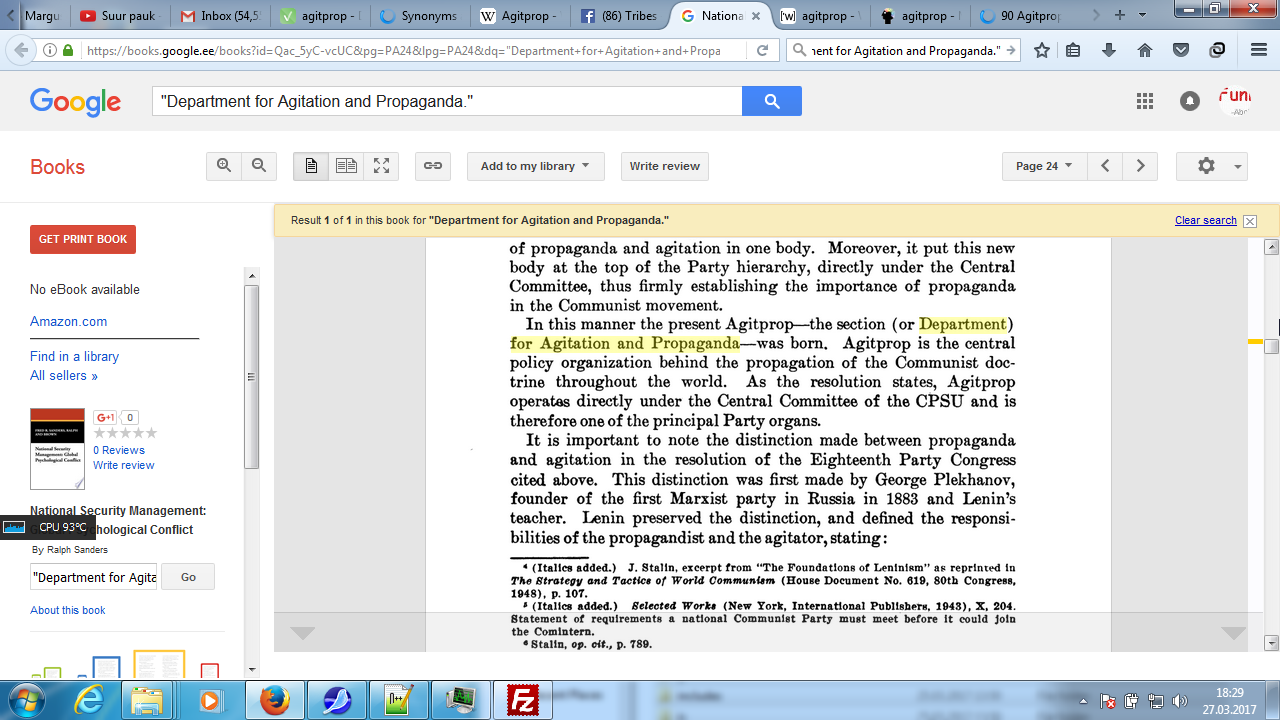1280x720 pixels.
Task: Show hidden system tray icons
Action: (1084, 701)
